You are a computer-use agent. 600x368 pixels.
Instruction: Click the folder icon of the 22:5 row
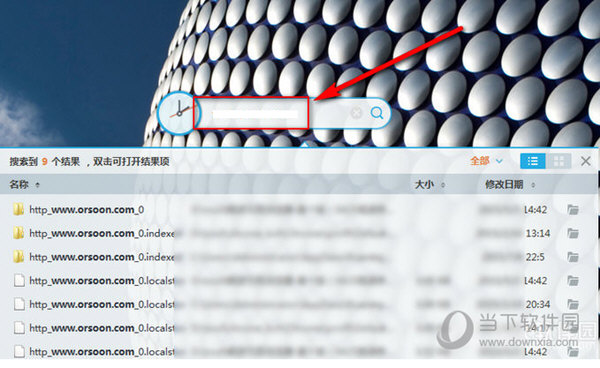[18, 257]
